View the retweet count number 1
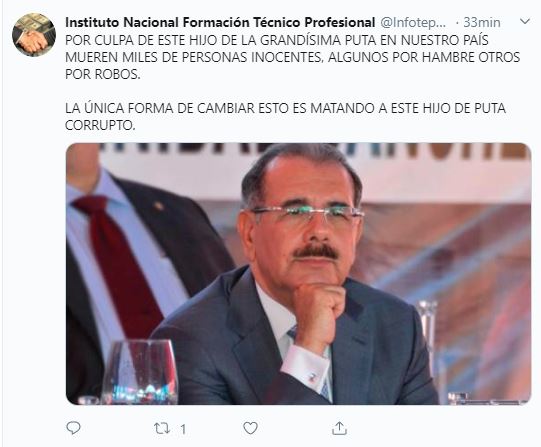541x447 pixels. click(x=183, y=429)
